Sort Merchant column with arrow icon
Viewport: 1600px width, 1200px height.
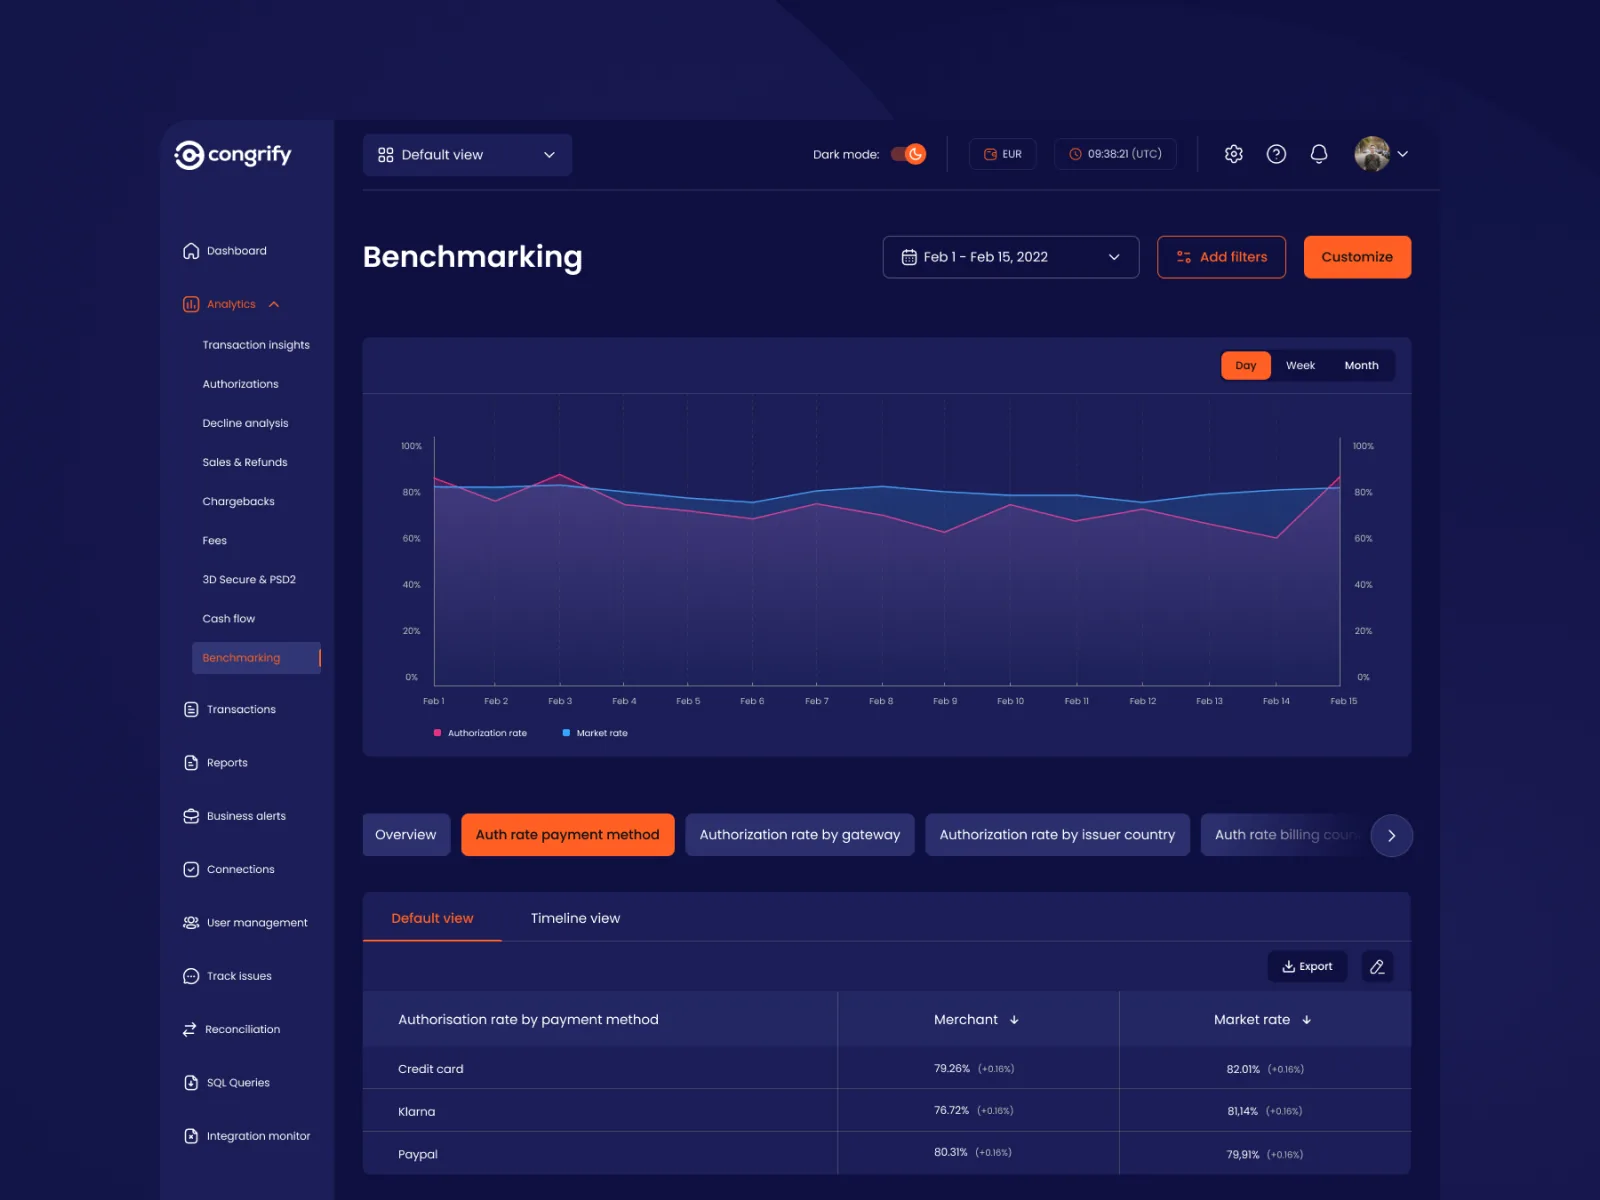[x=1014, y=1020]
